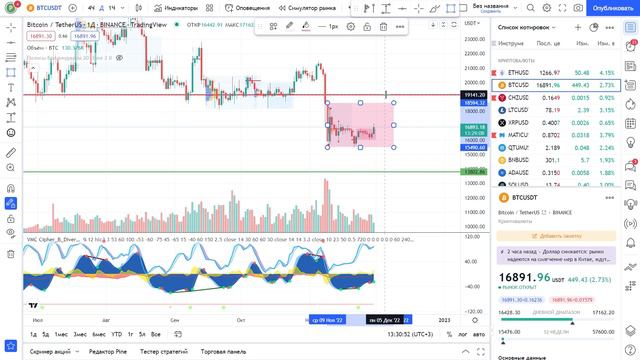The width and height of the screenshot is (640, 360).
Task: Change rectangle fill background color
Action: 306,27
